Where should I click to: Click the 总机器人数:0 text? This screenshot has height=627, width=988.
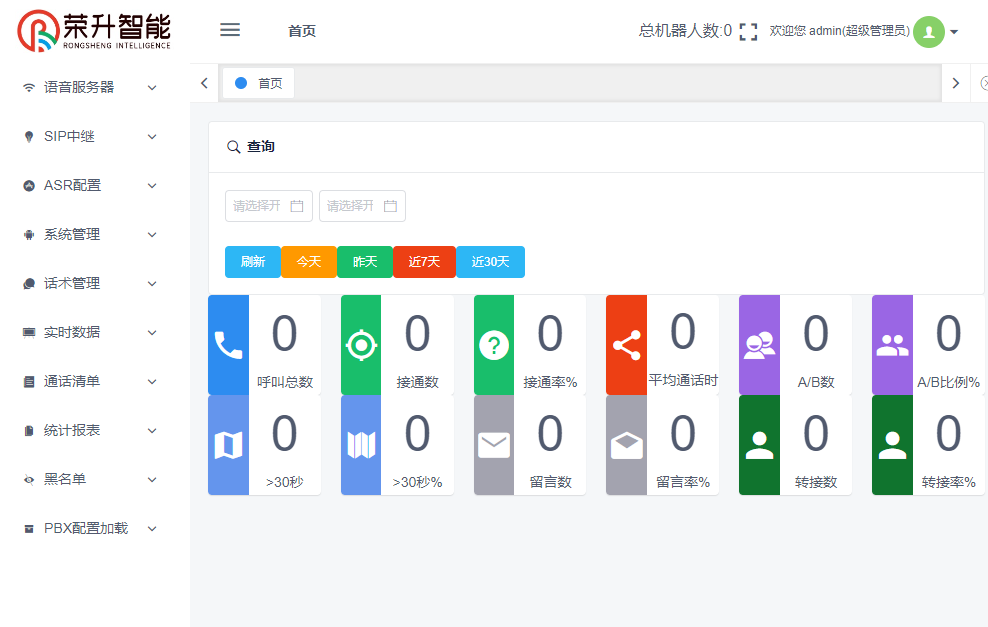coord(685,31)
